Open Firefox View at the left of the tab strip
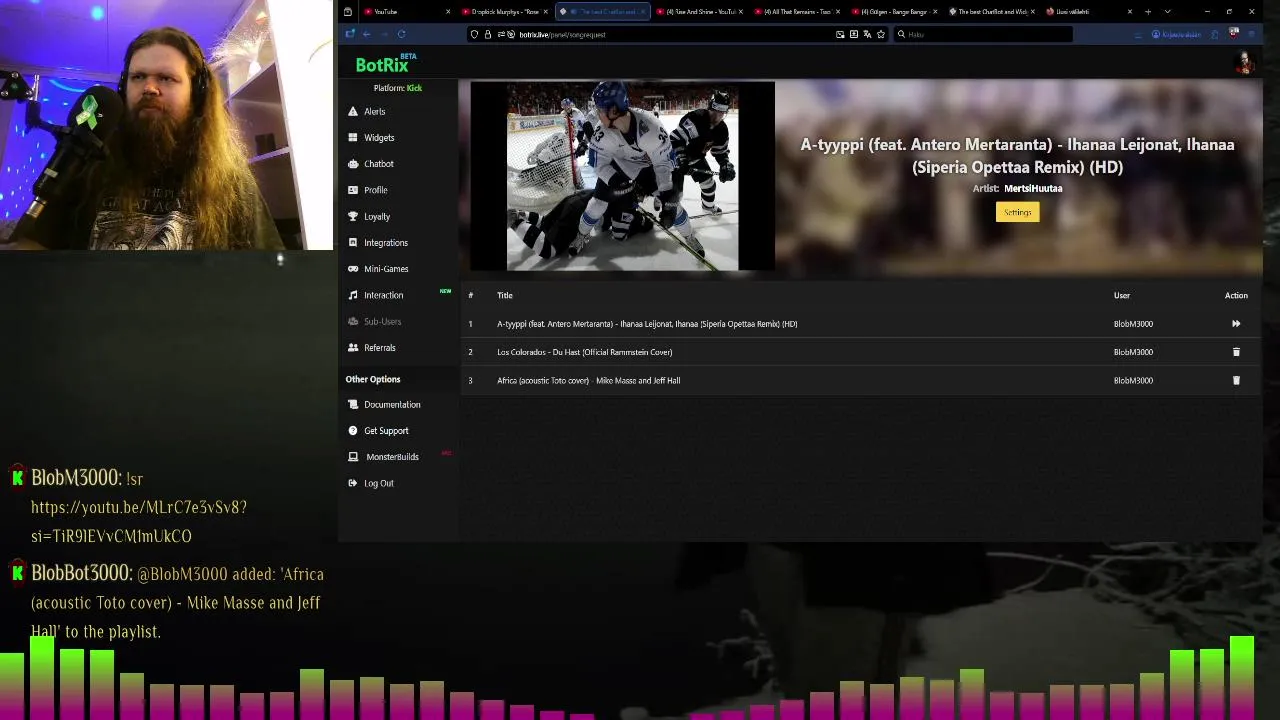 pyautogui.click(x=348, y=12)
